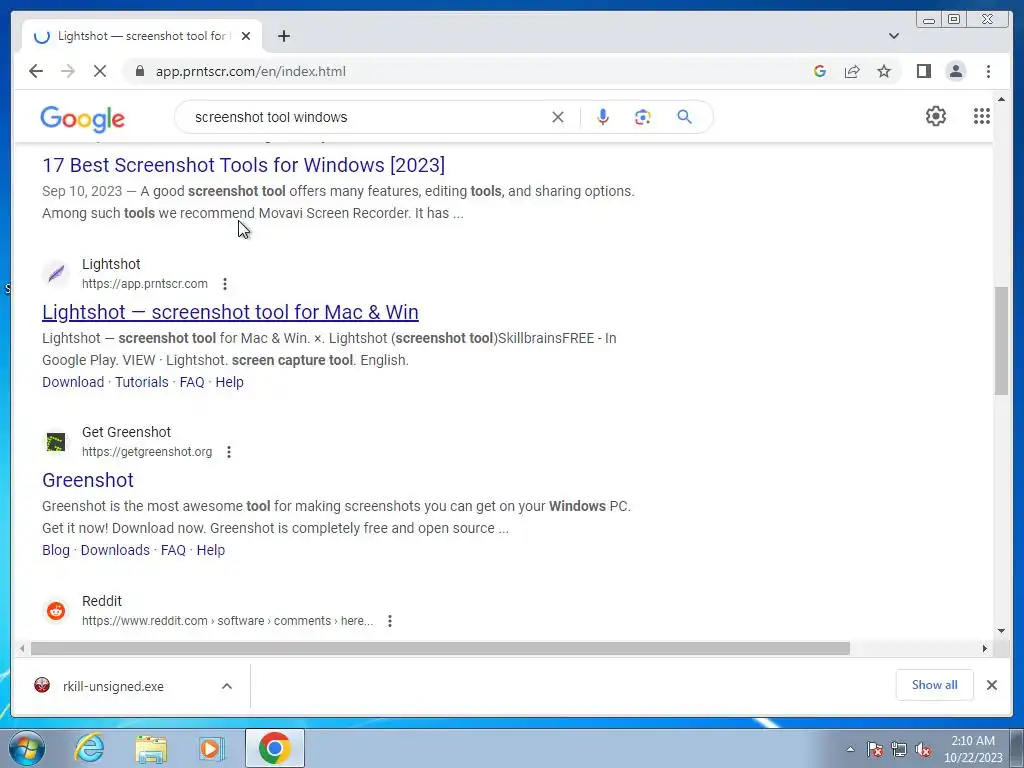
Task: Open Windows Explorer from taskbar
Action: tap(150, 748)
